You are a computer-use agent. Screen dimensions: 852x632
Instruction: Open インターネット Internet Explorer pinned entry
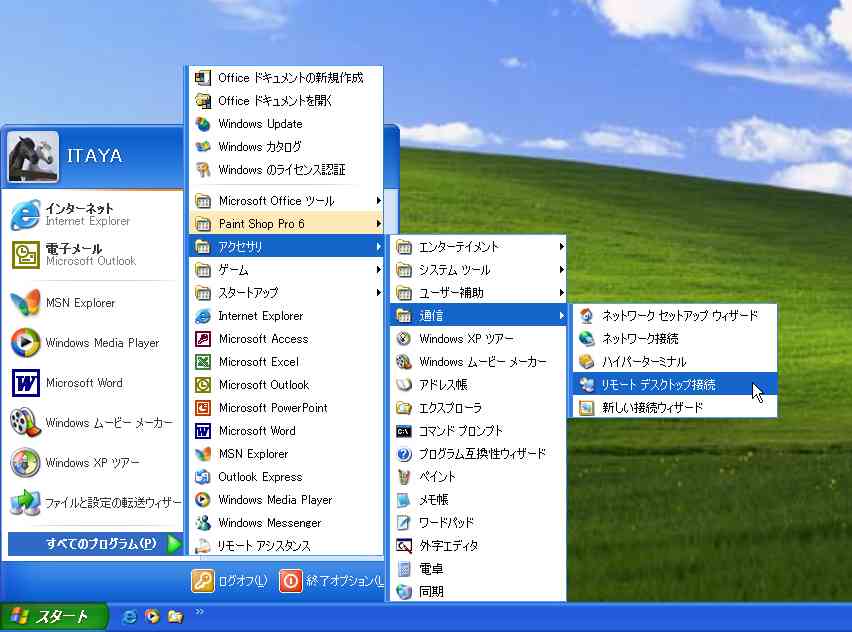coord(92,214)
